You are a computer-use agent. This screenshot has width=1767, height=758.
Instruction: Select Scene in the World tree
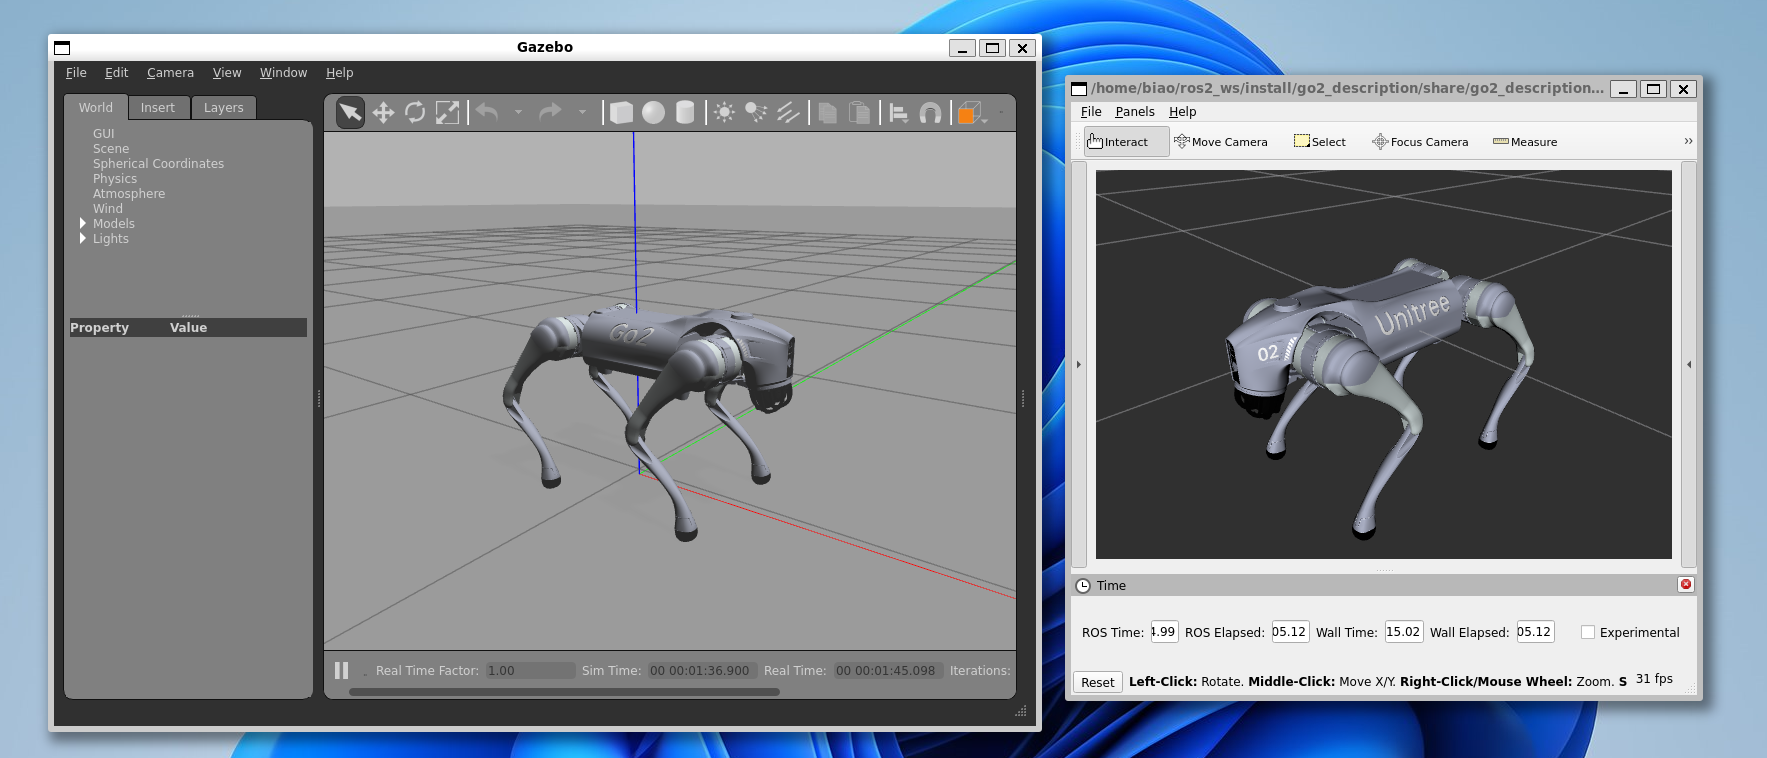[x=111, y=149]
